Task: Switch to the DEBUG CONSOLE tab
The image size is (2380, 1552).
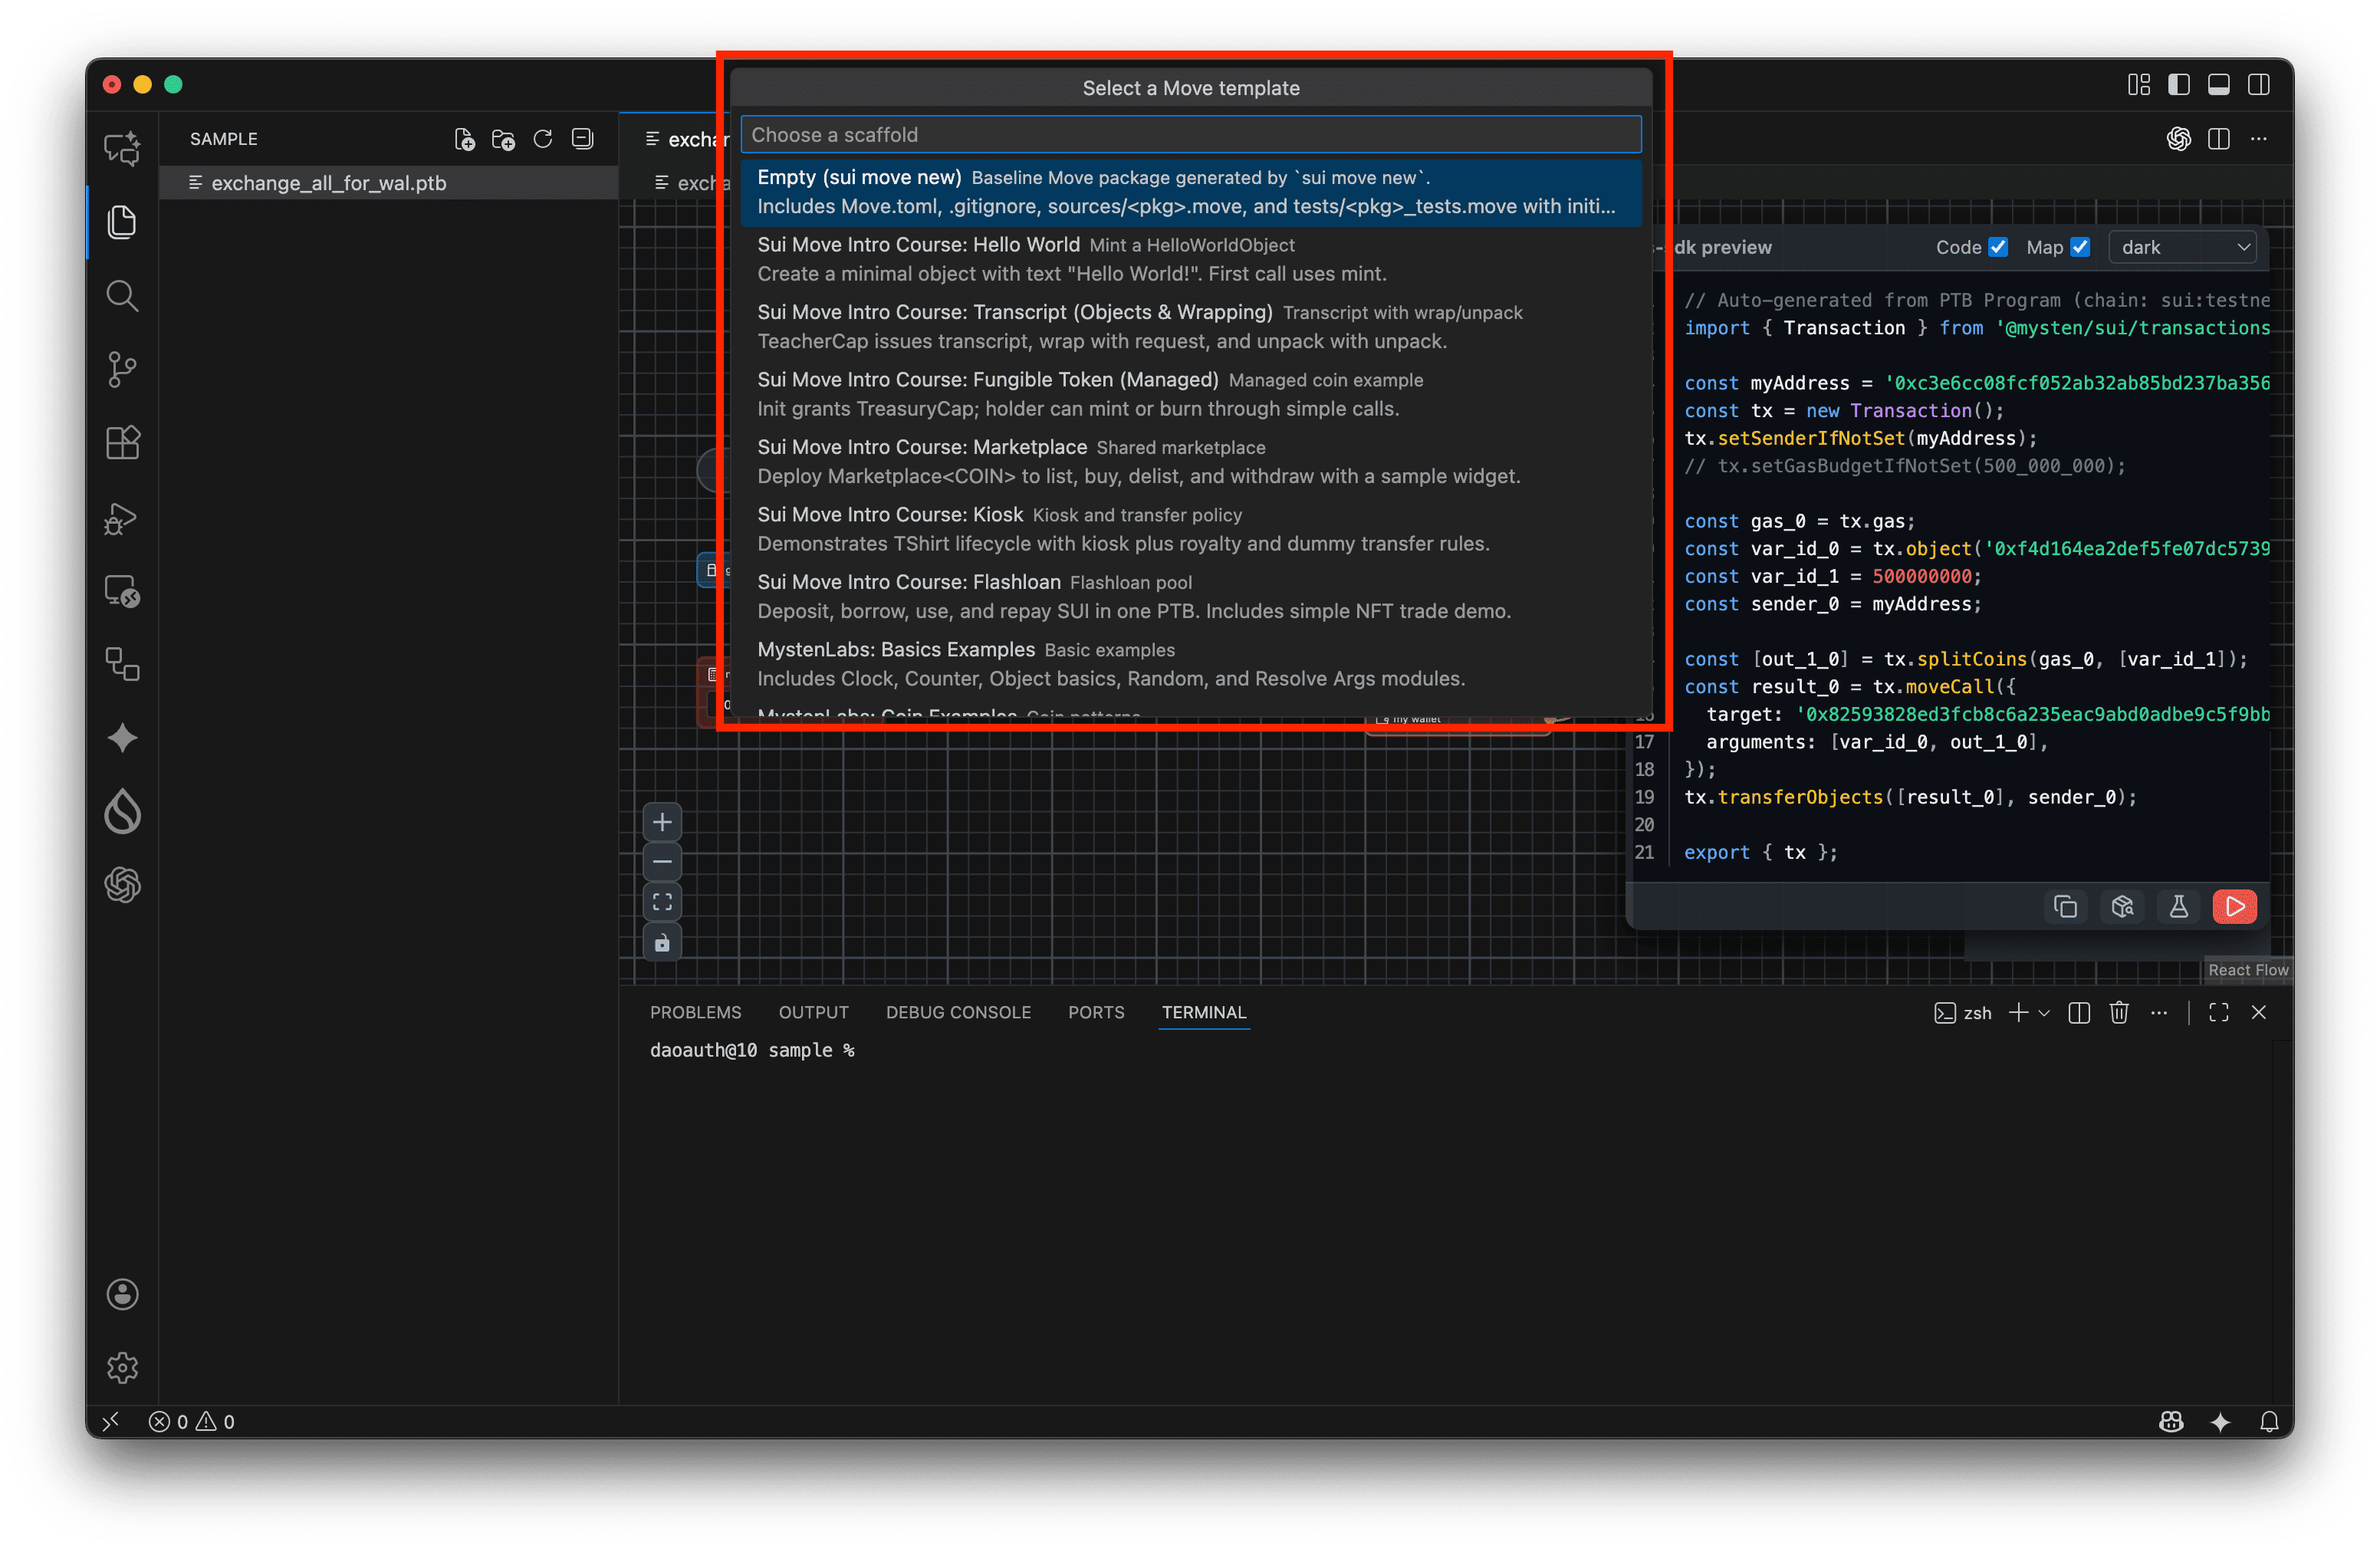Action: pyautogui.click(x=957, y=1012)
